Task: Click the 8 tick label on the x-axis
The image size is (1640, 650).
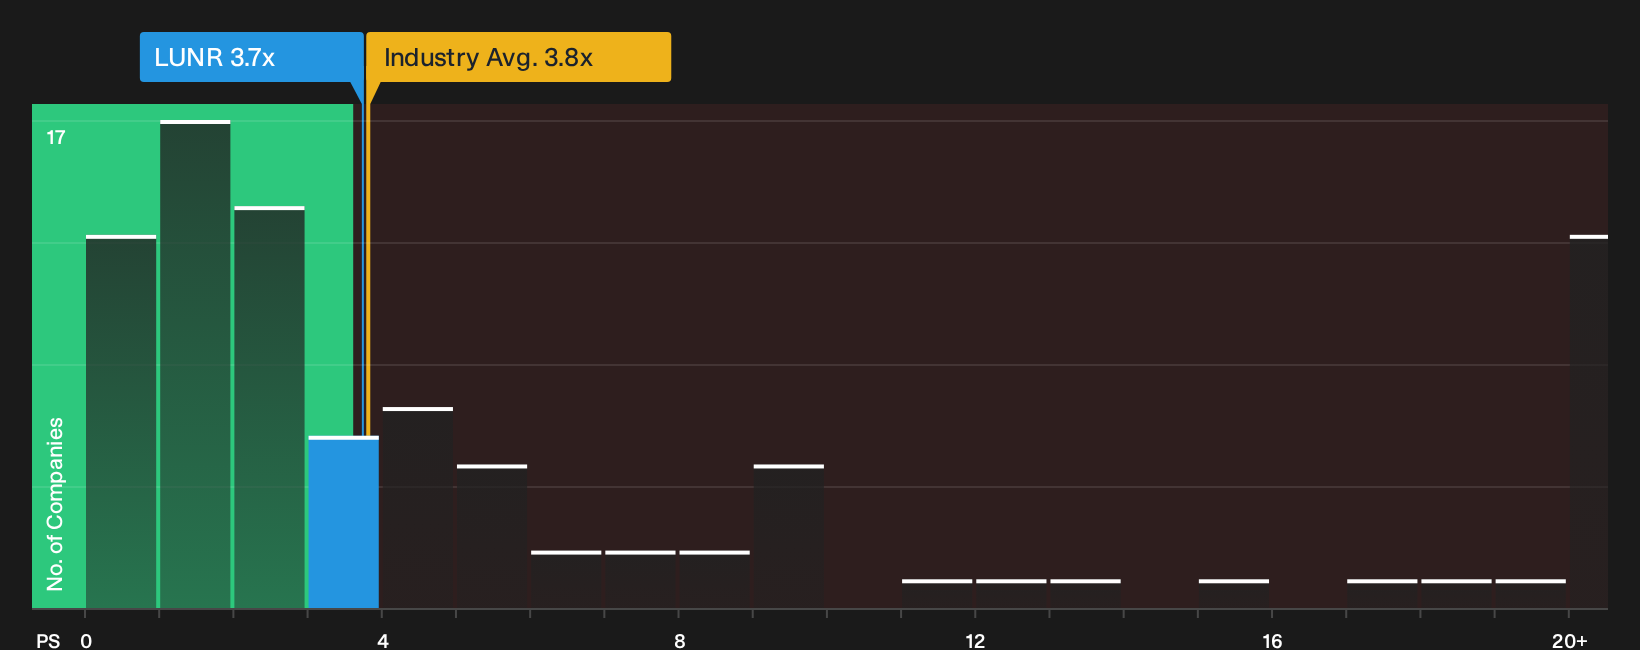Action: click(x=680, y=641)
